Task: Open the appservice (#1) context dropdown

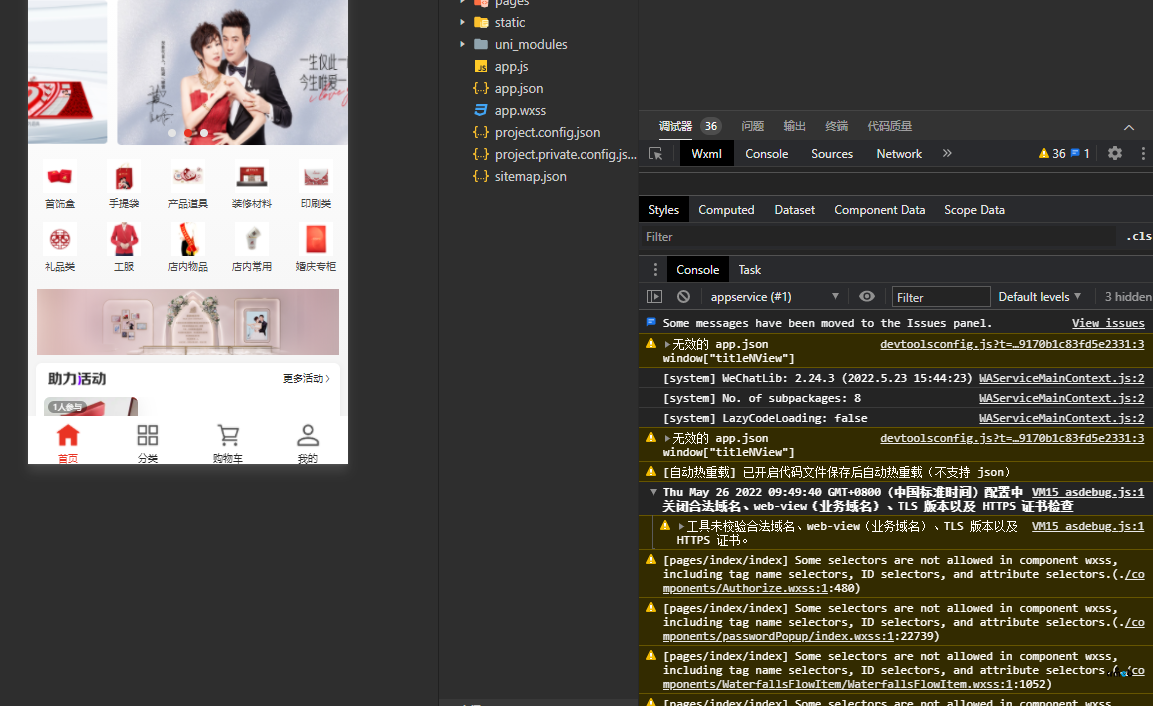Action: (774, 296)
